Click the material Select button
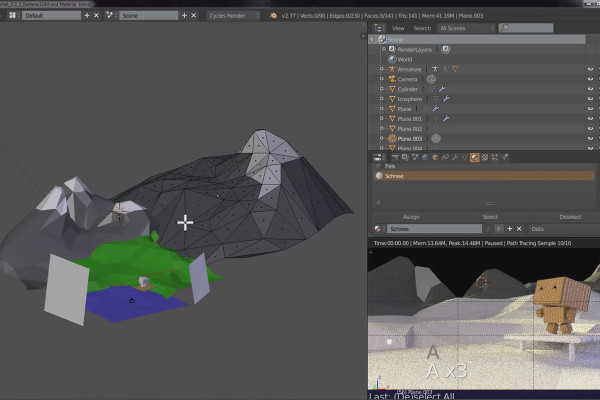The image size is (600, 400). click(490, 217)
